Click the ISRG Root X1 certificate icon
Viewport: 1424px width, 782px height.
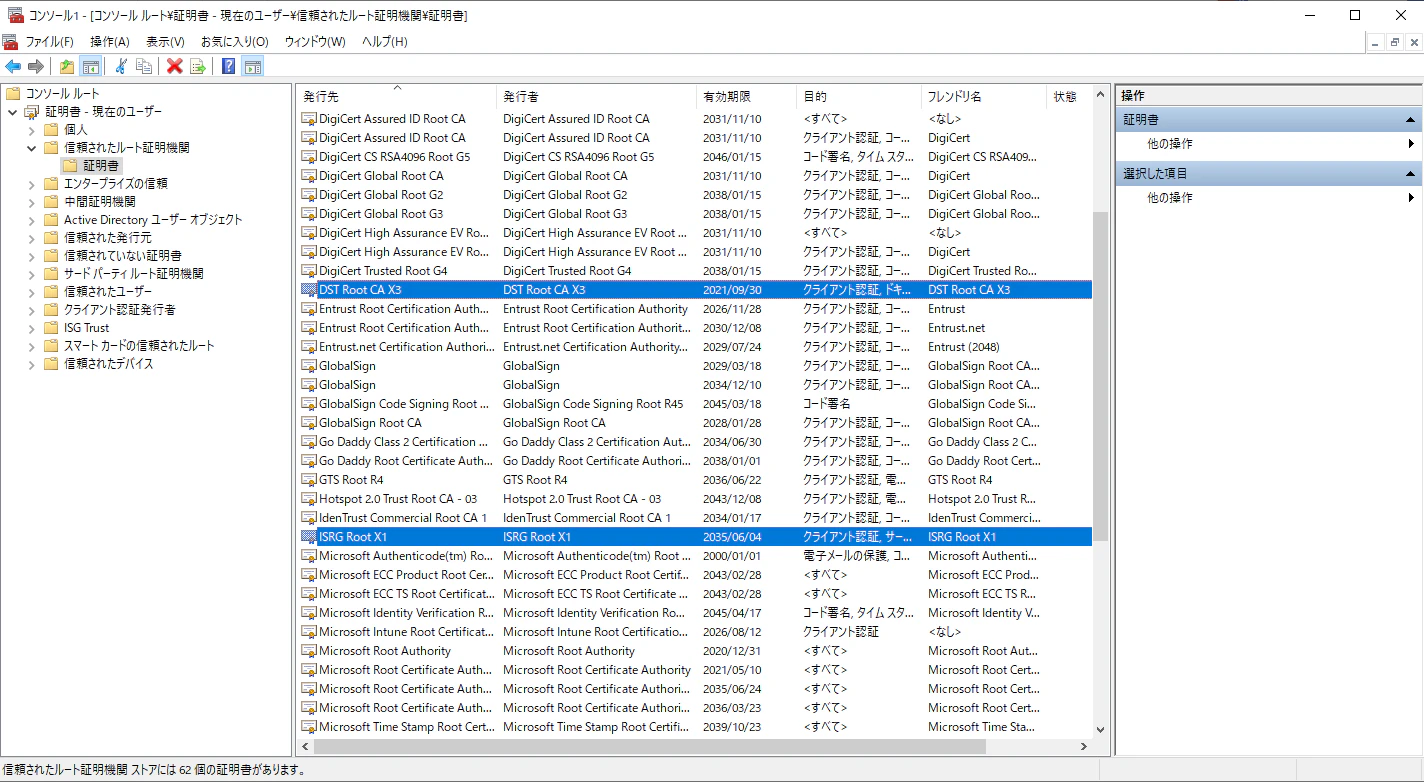(x=309, y=537)
